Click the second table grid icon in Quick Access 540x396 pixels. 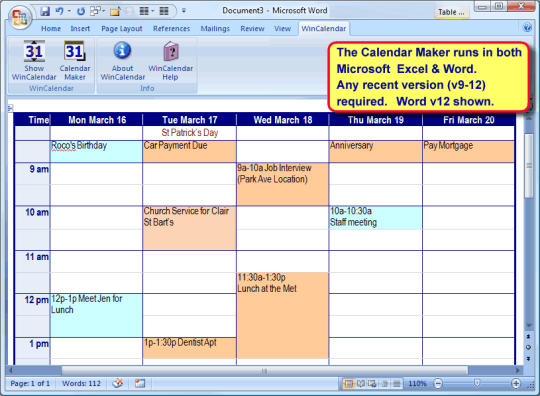(164, 11)
